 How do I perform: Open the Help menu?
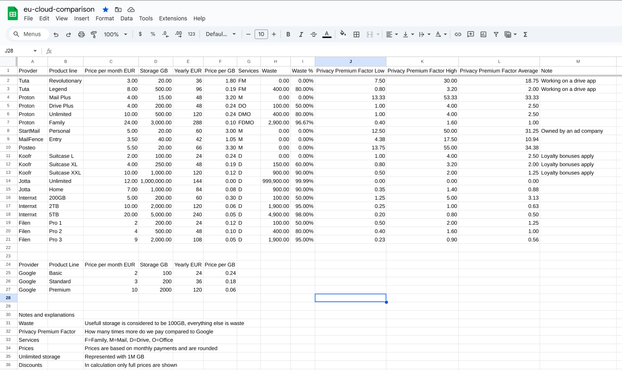click(x=199, y=19)
